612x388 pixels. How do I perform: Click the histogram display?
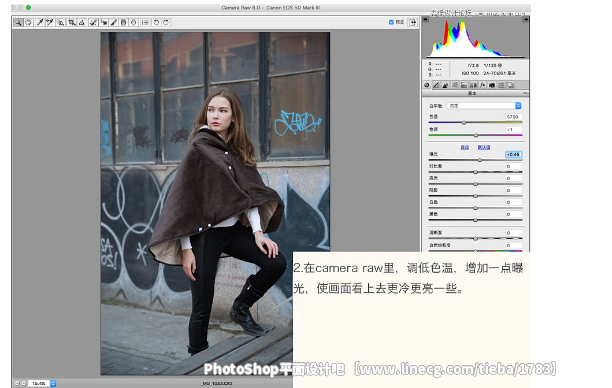pos(476,37)
